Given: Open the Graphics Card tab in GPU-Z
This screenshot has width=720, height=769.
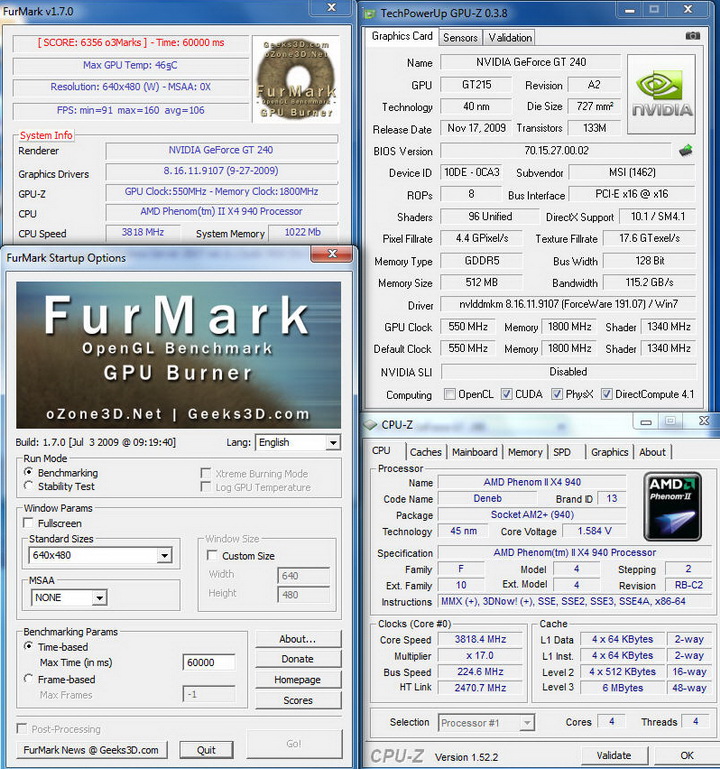Looking at the screenshot, I should (402, 36).
